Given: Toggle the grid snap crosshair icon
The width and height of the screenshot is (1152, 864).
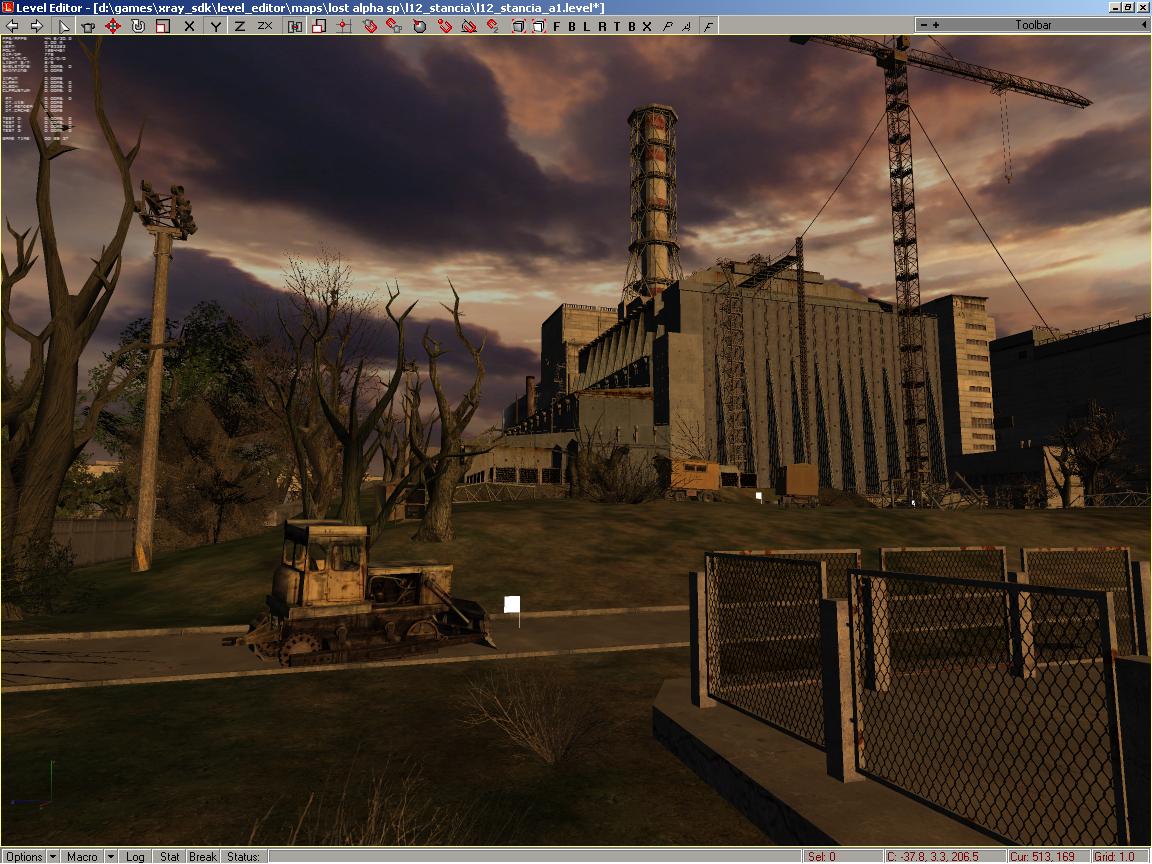Looking at the screenshot, I should pyautogui.click(x=344, y=26).
